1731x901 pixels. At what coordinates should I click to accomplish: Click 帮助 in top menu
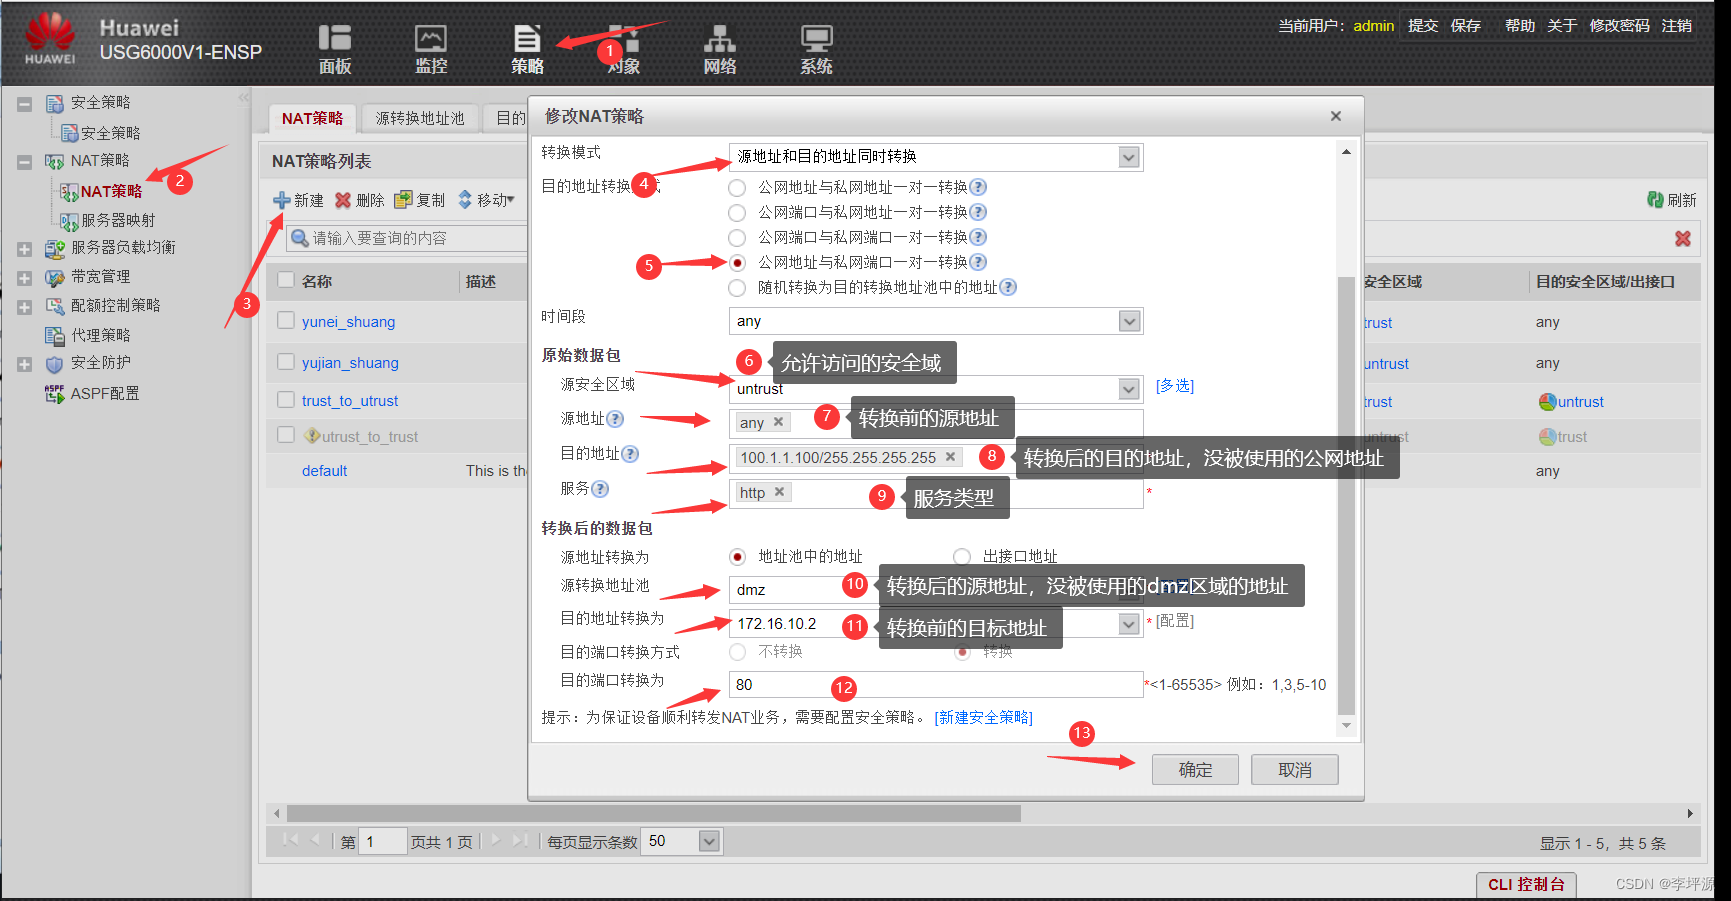[x=1520, y=26]
